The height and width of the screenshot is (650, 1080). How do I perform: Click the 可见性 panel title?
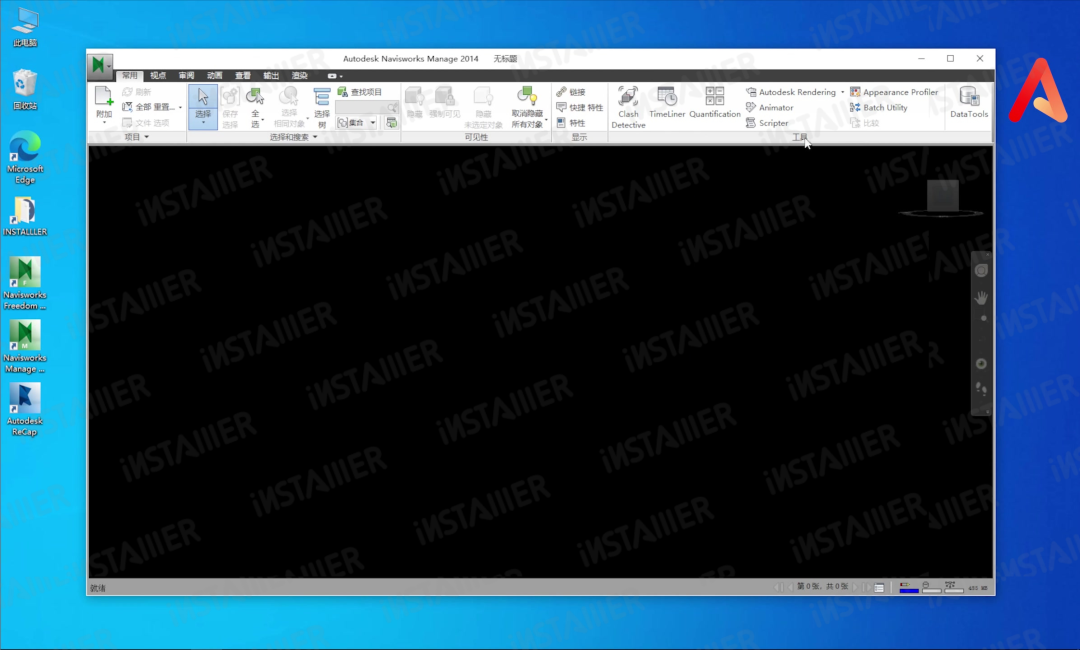coord(476,137)
